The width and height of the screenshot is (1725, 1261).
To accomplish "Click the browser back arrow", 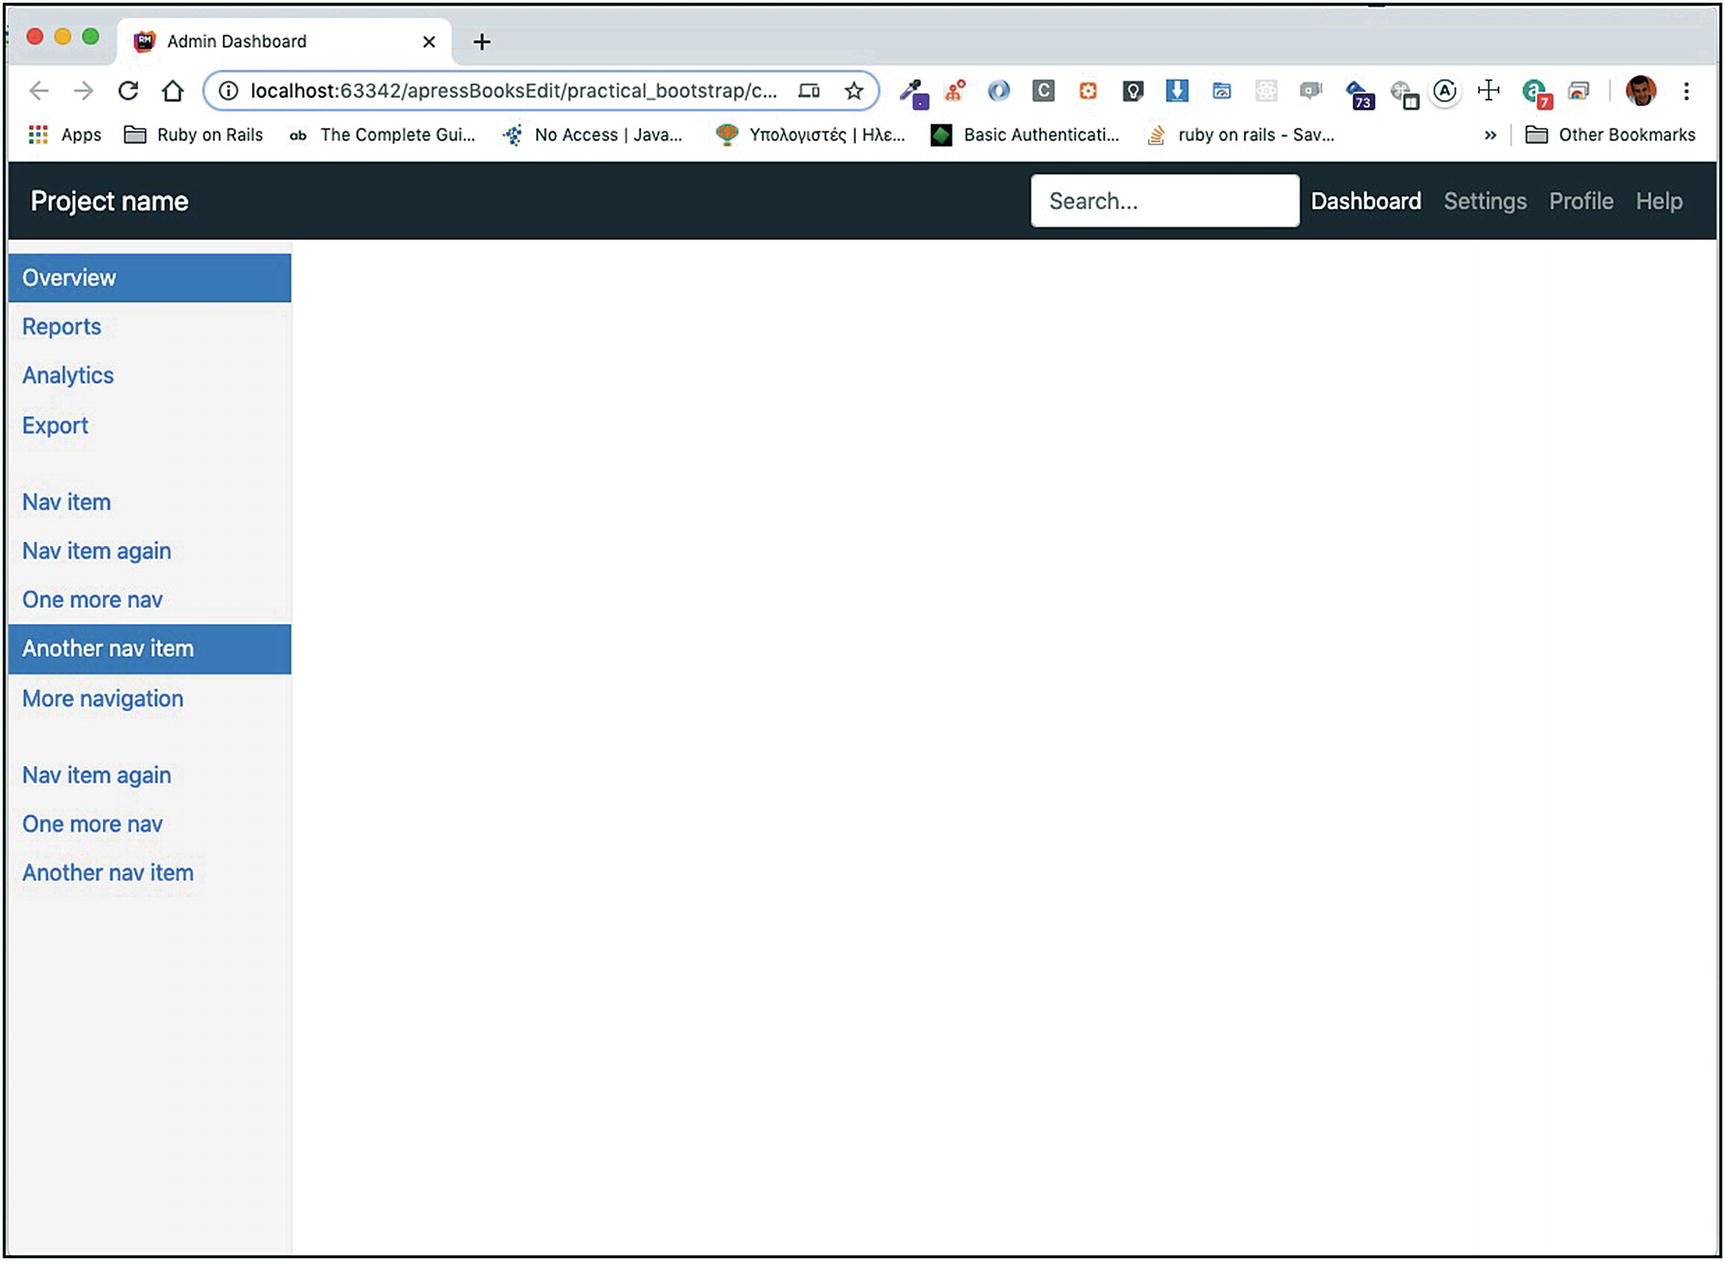I will (x=39, y=91).
